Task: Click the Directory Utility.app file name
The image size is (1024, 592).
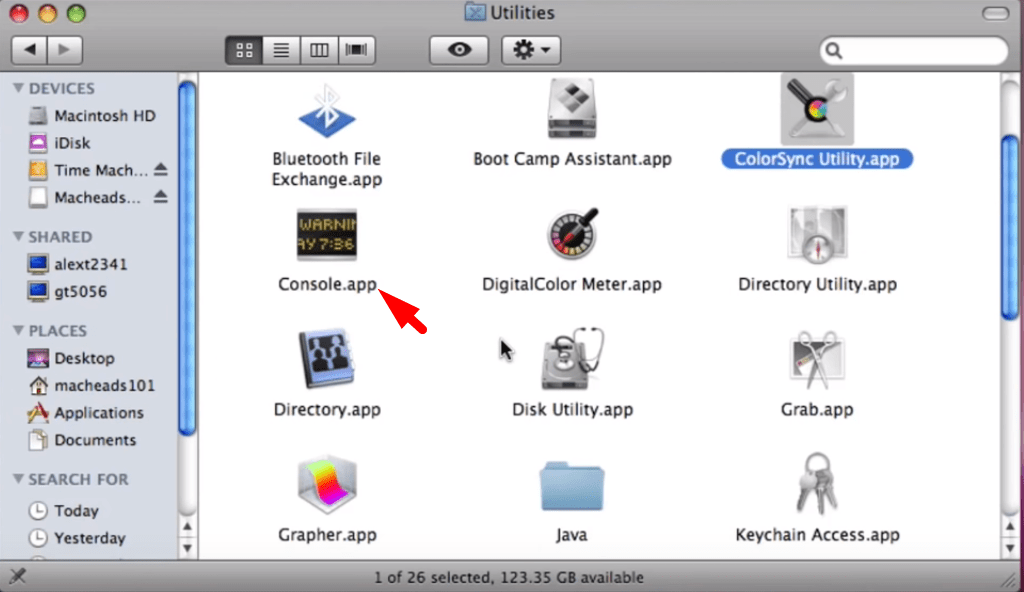Action: click(x=817, y=284)
